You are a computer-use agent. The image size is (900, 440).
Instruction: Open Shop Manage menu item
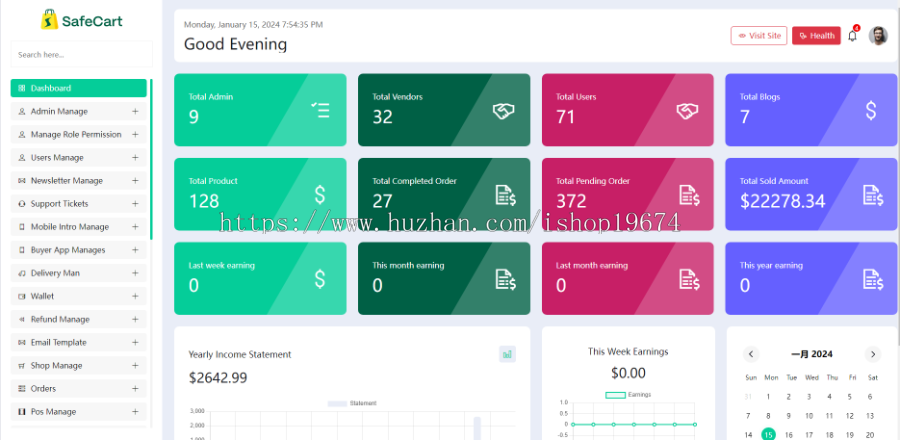(79, 365)
